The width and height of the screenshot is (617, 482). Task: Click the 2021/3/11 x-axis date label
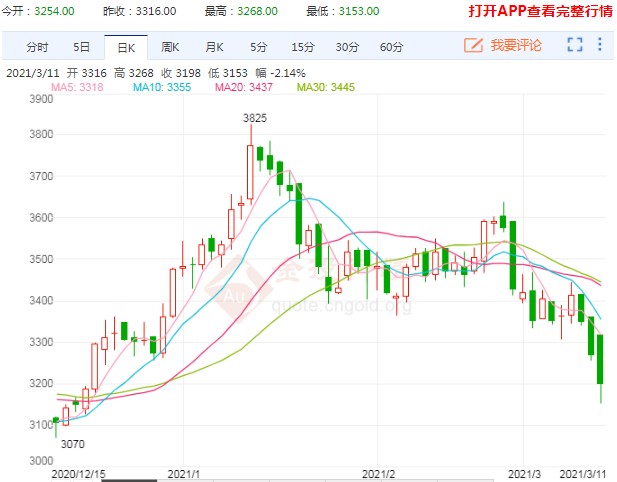coord(582,474)
